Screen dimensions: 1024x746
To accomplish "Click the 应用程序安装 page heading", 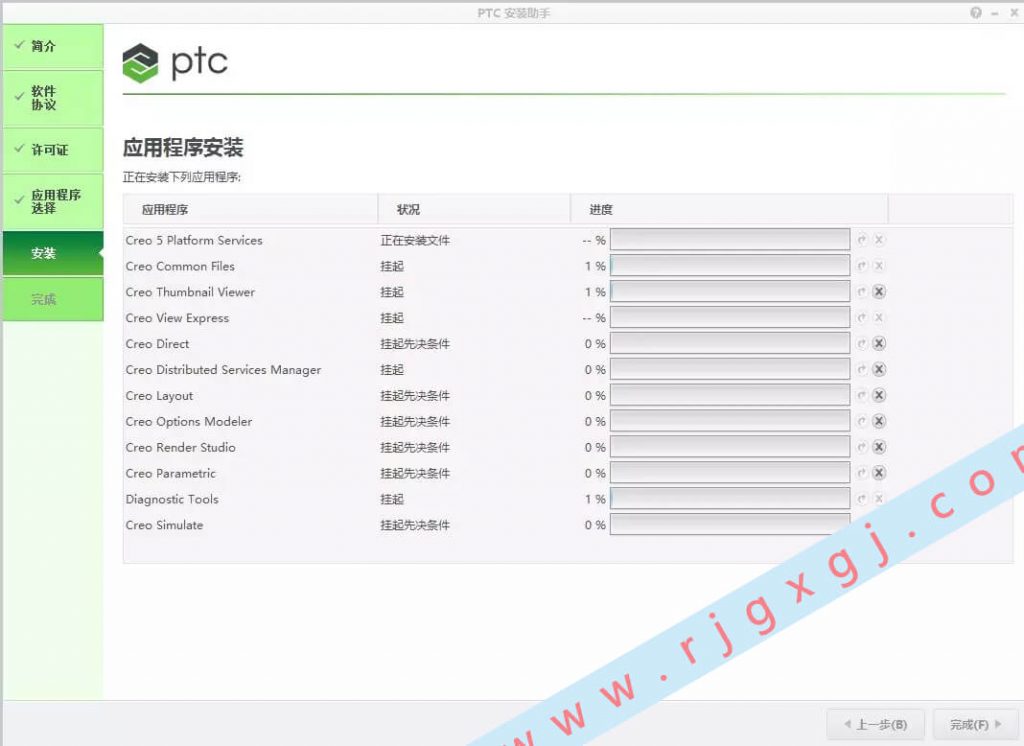I will pos(183,148).
